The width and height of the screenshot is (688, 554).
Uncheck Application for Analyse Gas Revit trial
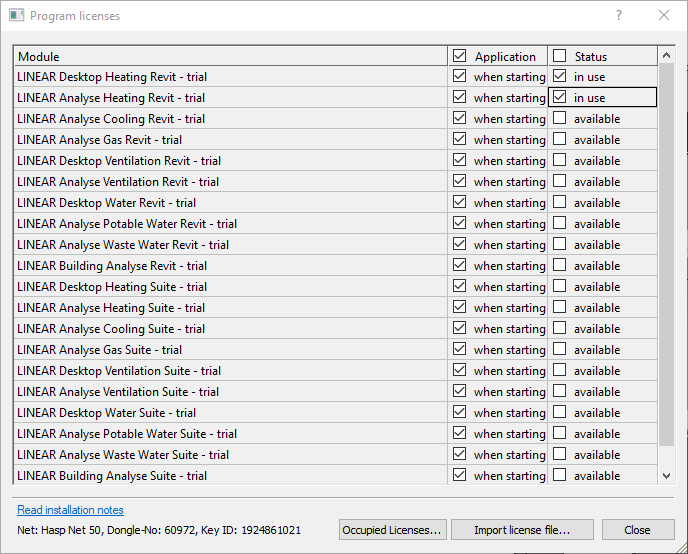(x=459, y=139)
